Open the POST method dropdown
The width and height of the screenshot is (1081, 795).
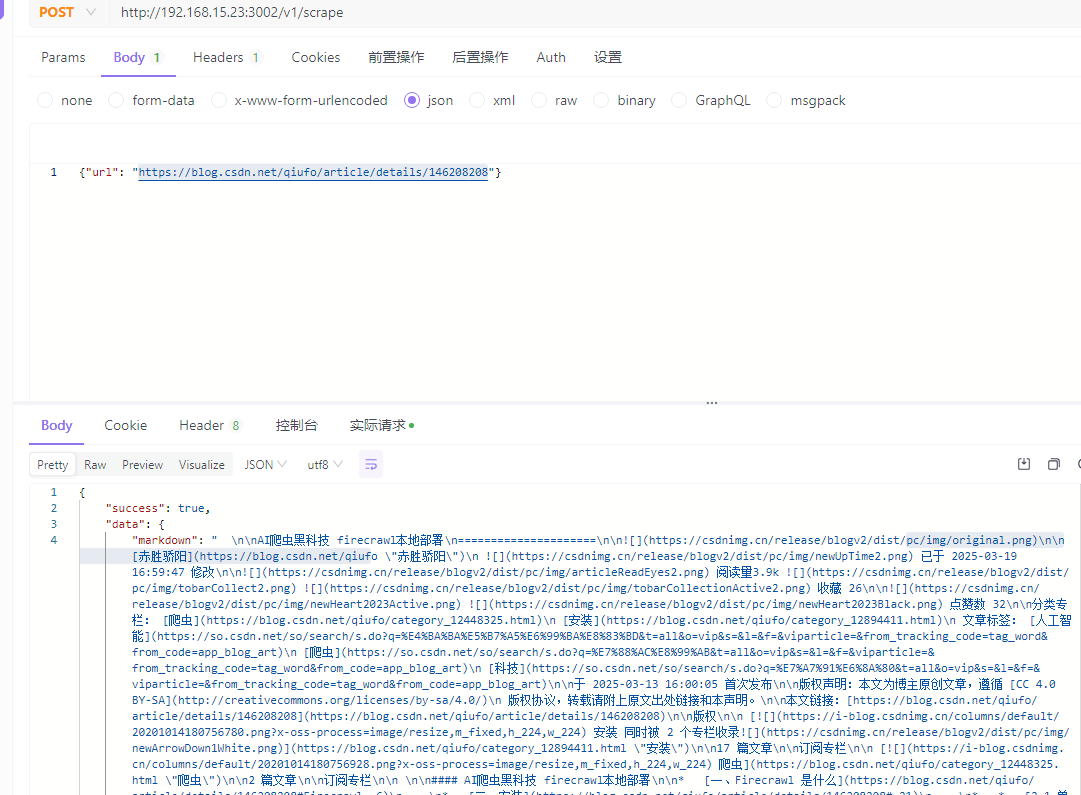pos(68,12)
